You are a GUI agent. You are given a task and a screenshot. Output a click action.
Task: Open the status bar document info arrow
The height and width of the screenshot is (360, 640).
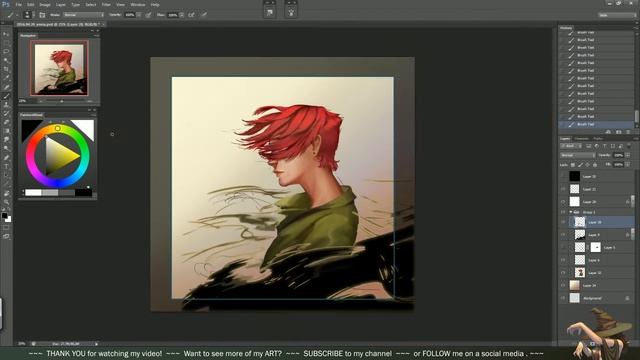[96, 344]
